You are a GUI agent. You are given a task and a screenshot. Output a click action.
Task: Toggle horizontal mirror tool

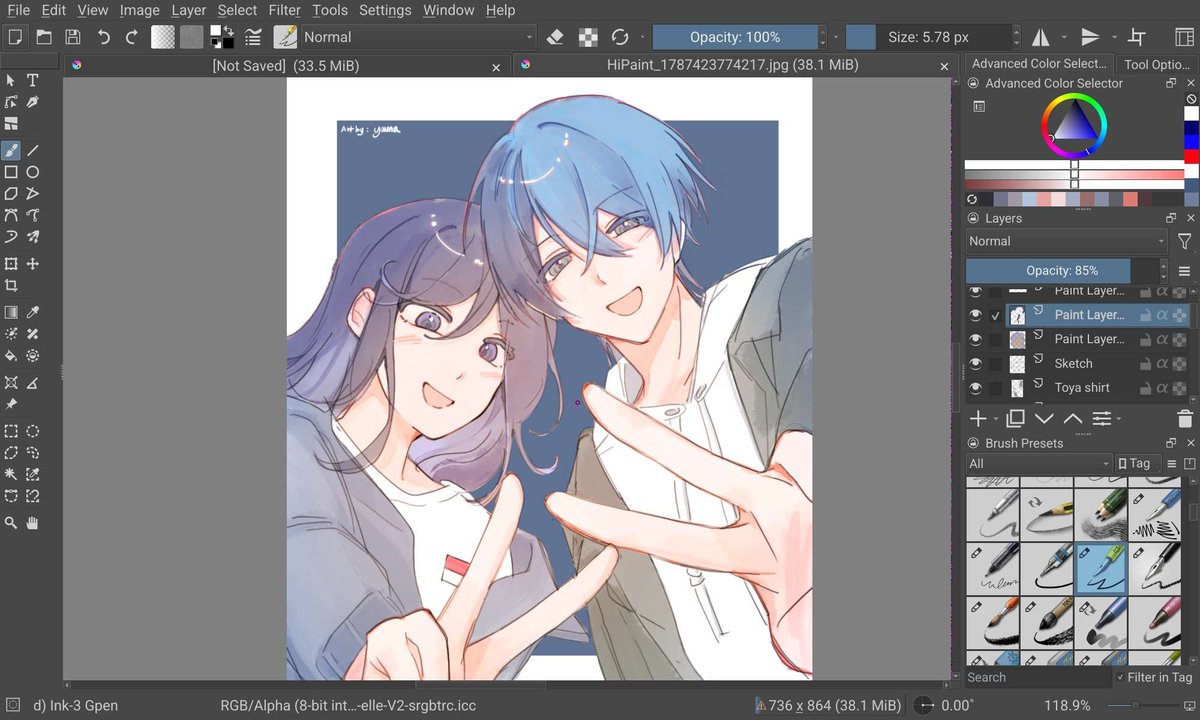coord(1041,37)
